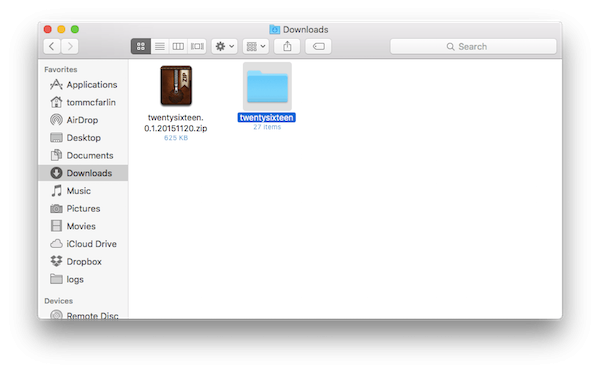Switch to column view
Screen dimensions: 600x373
[178, 46]
